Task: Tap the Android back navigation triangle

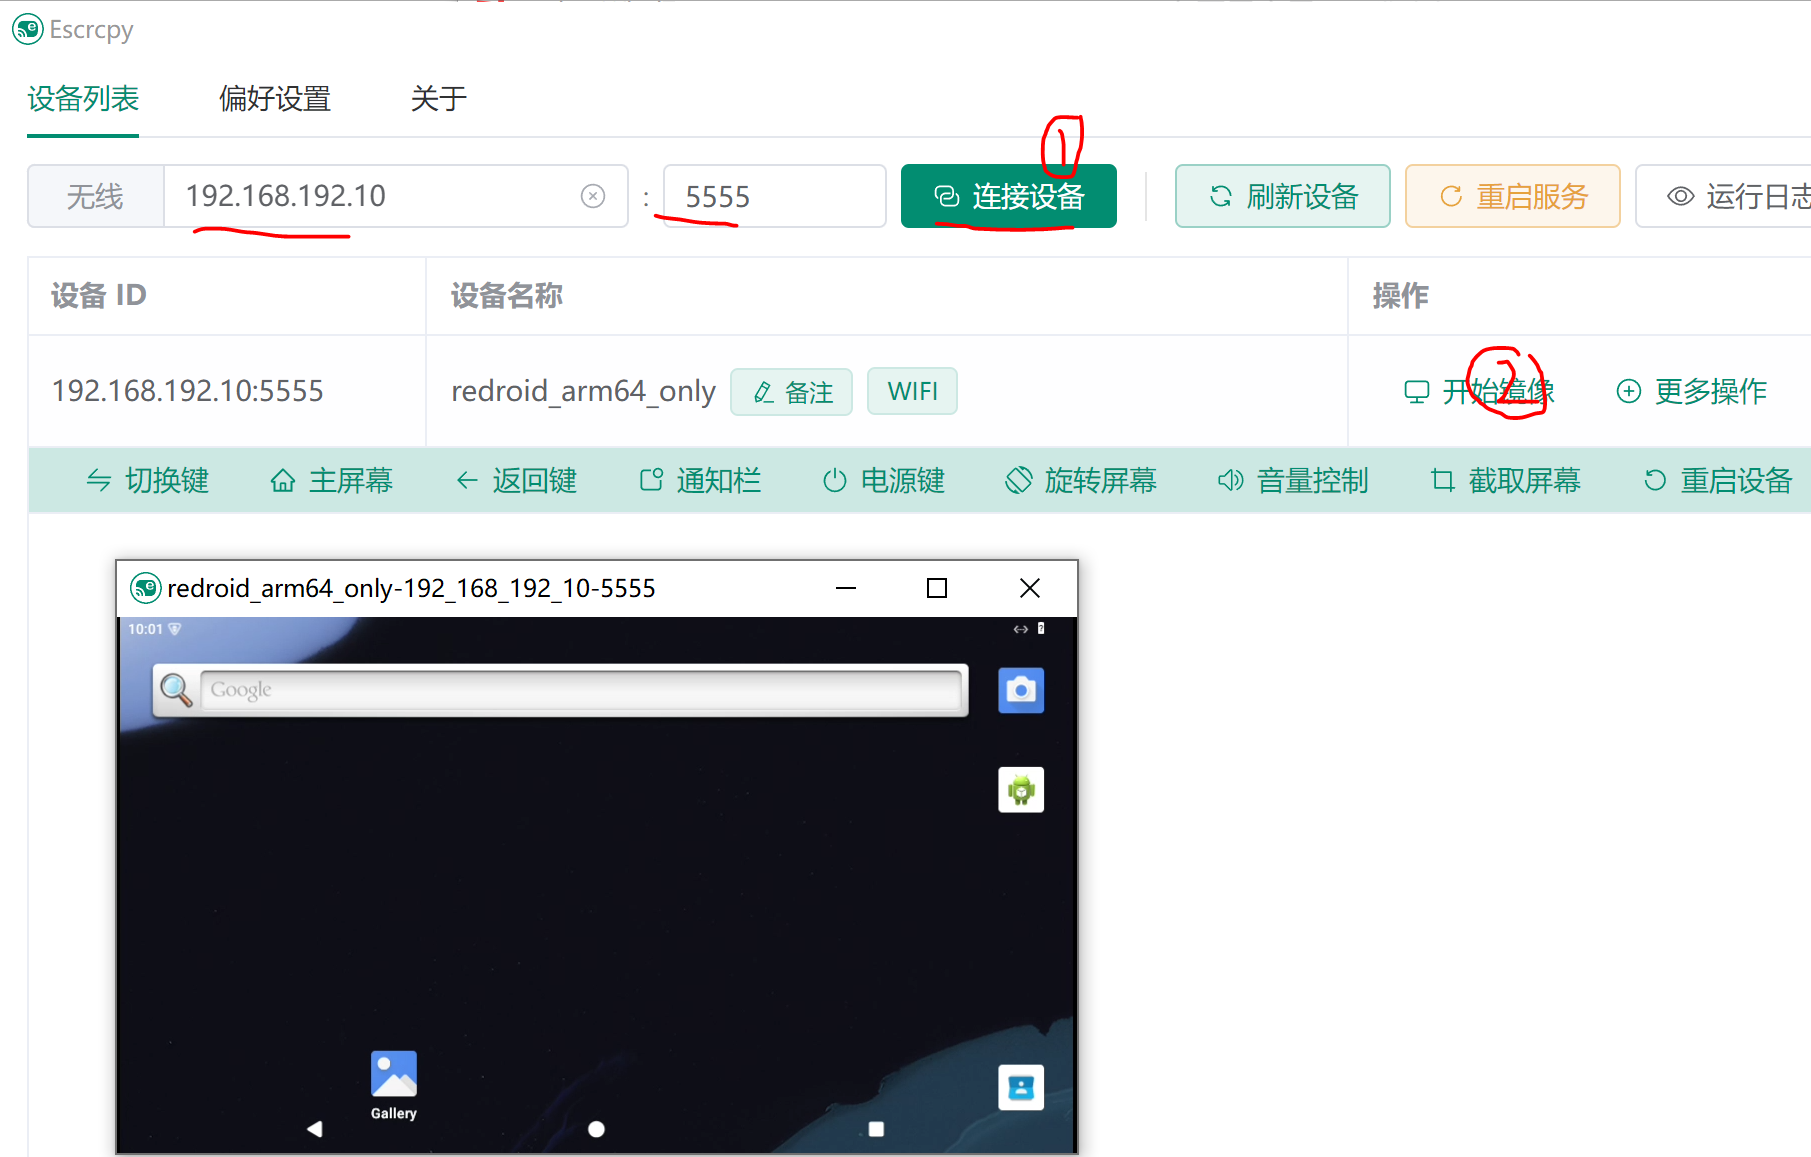Action: (x=315, y=1129)
